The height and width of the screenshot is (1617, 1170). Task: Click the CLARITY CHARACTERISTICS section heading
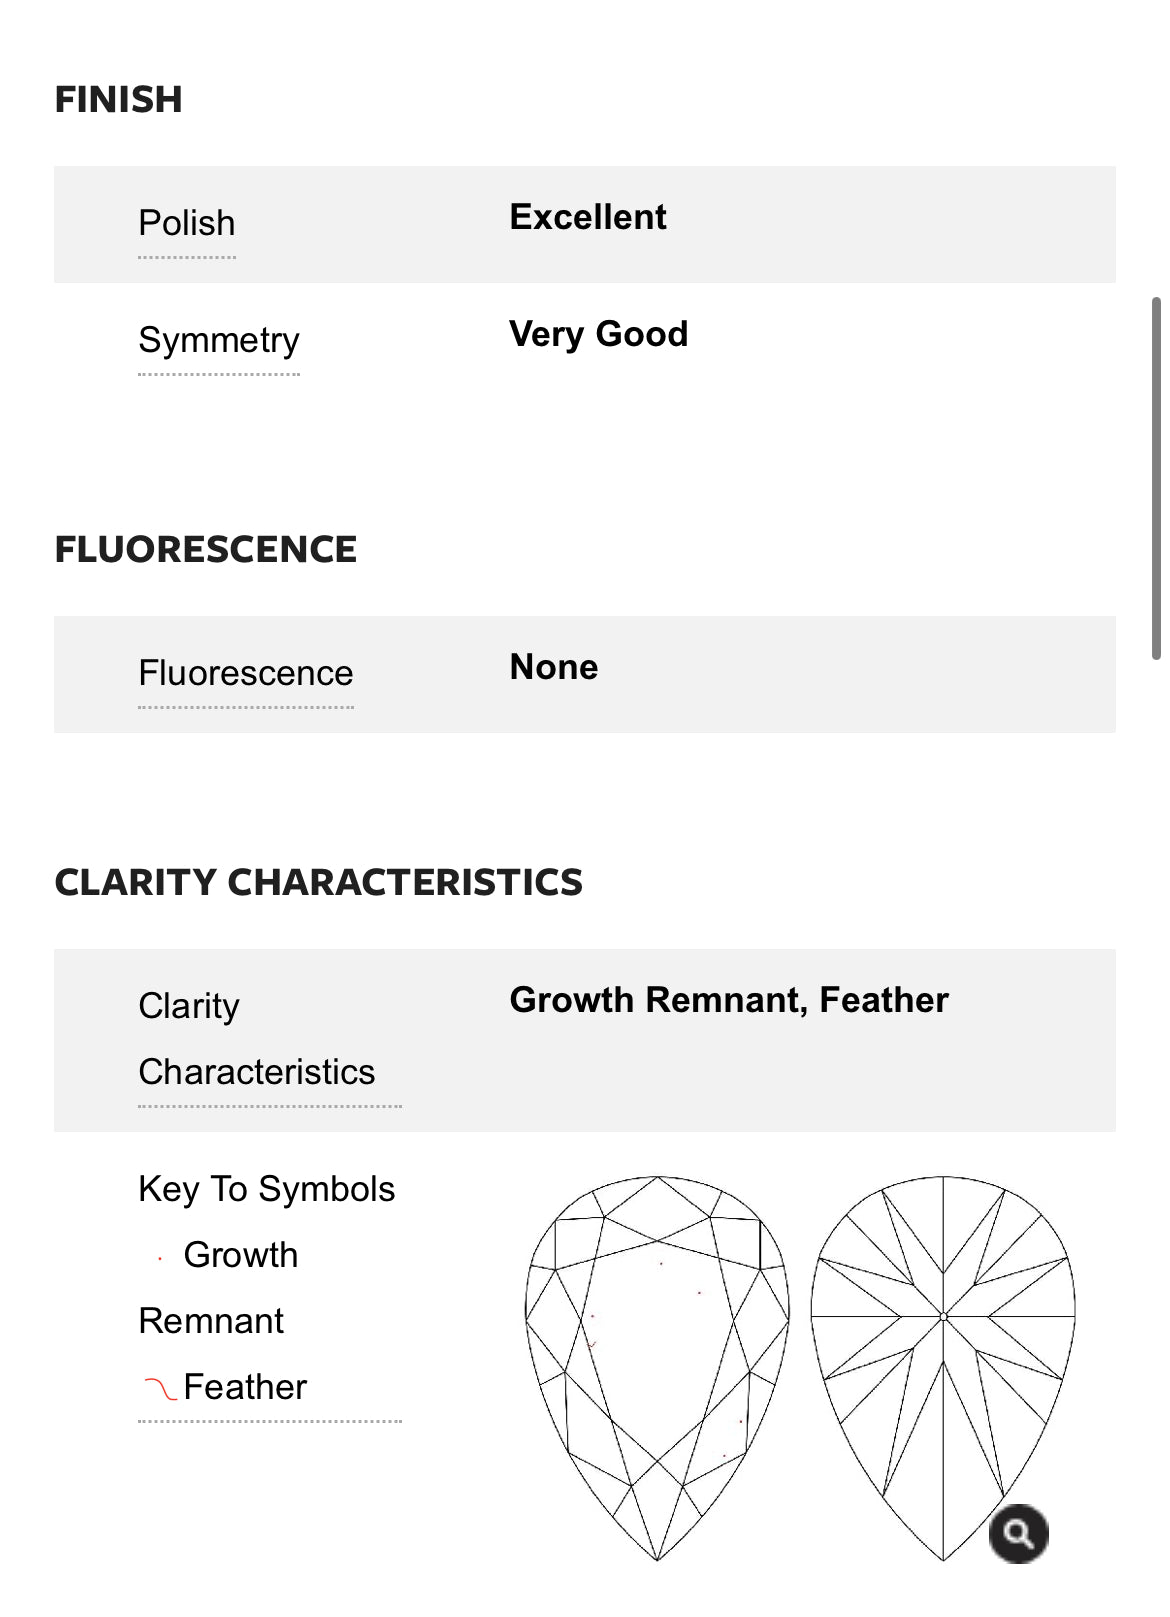pos(318,883)
